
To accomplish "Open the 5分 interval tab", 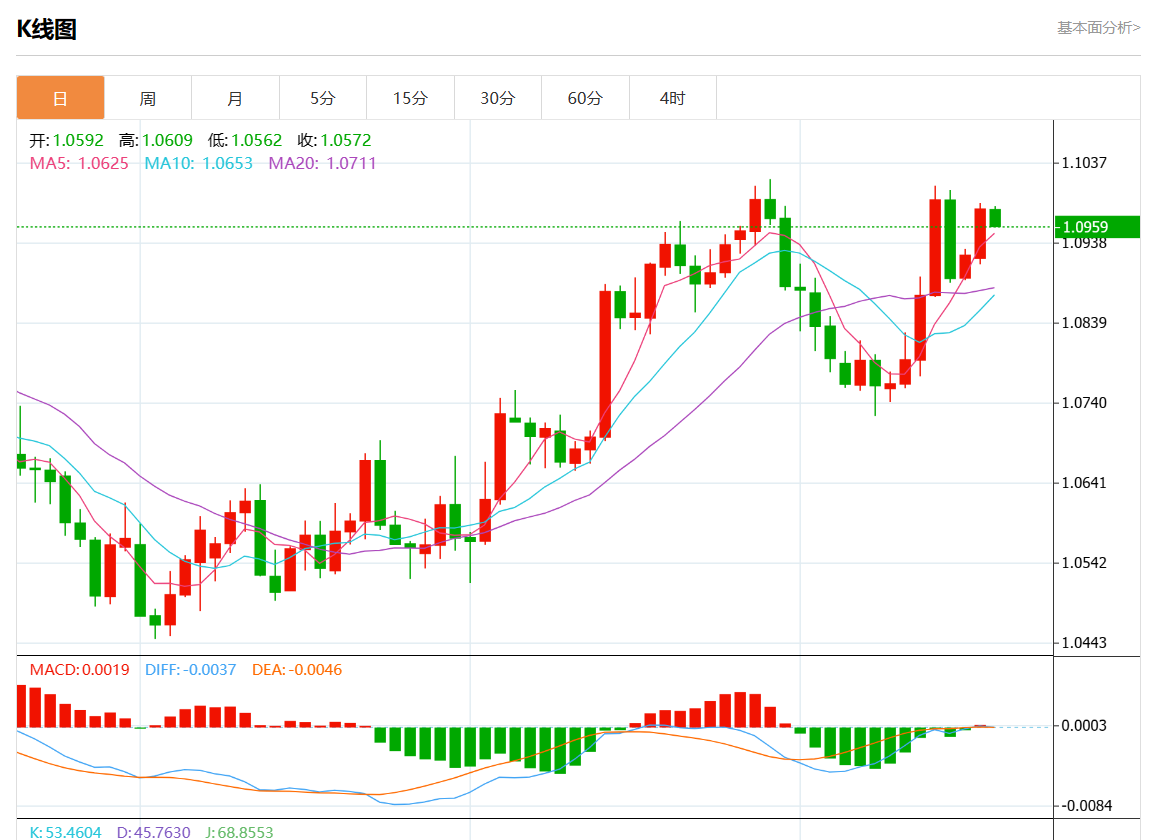I will point(323,98).
